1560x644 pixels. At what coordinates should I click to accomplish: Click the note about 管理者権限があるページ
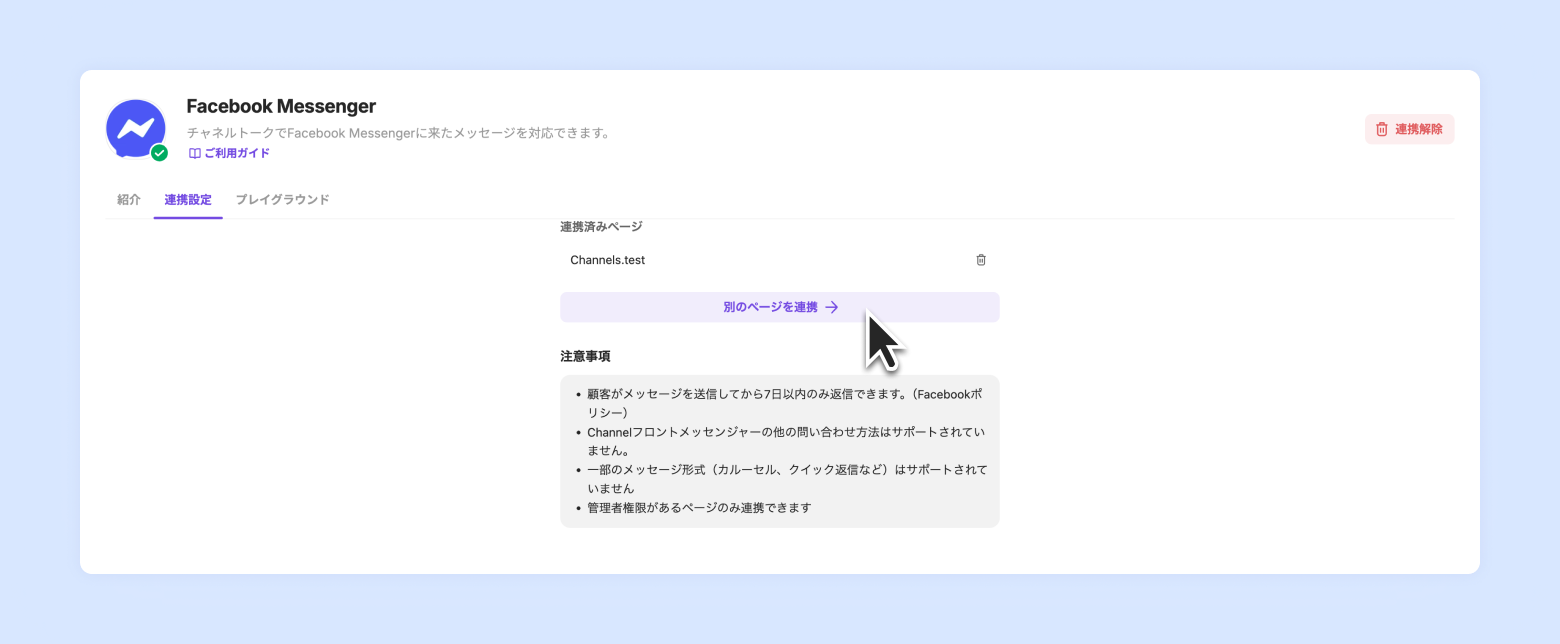click(698, 508)
